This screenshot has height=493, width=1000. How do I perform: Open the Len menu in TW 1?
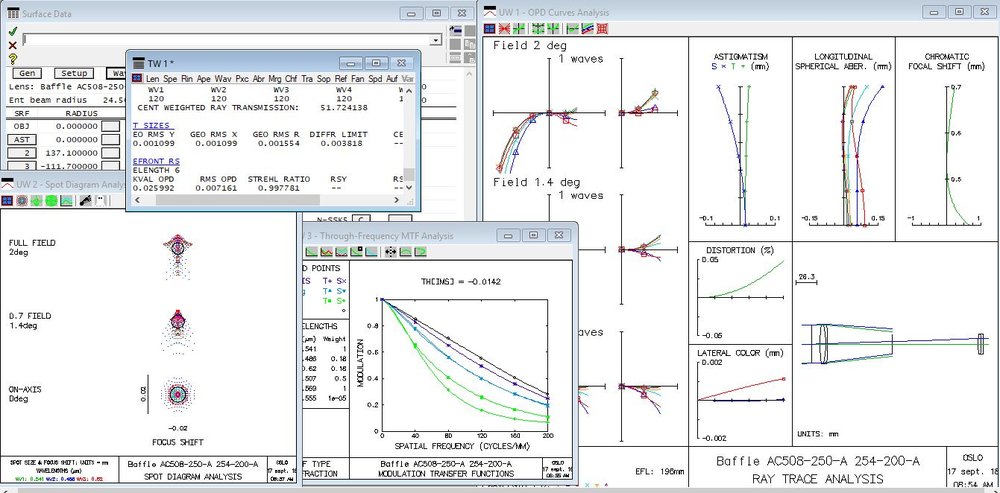pyautogui.click(x=152, y=78)
